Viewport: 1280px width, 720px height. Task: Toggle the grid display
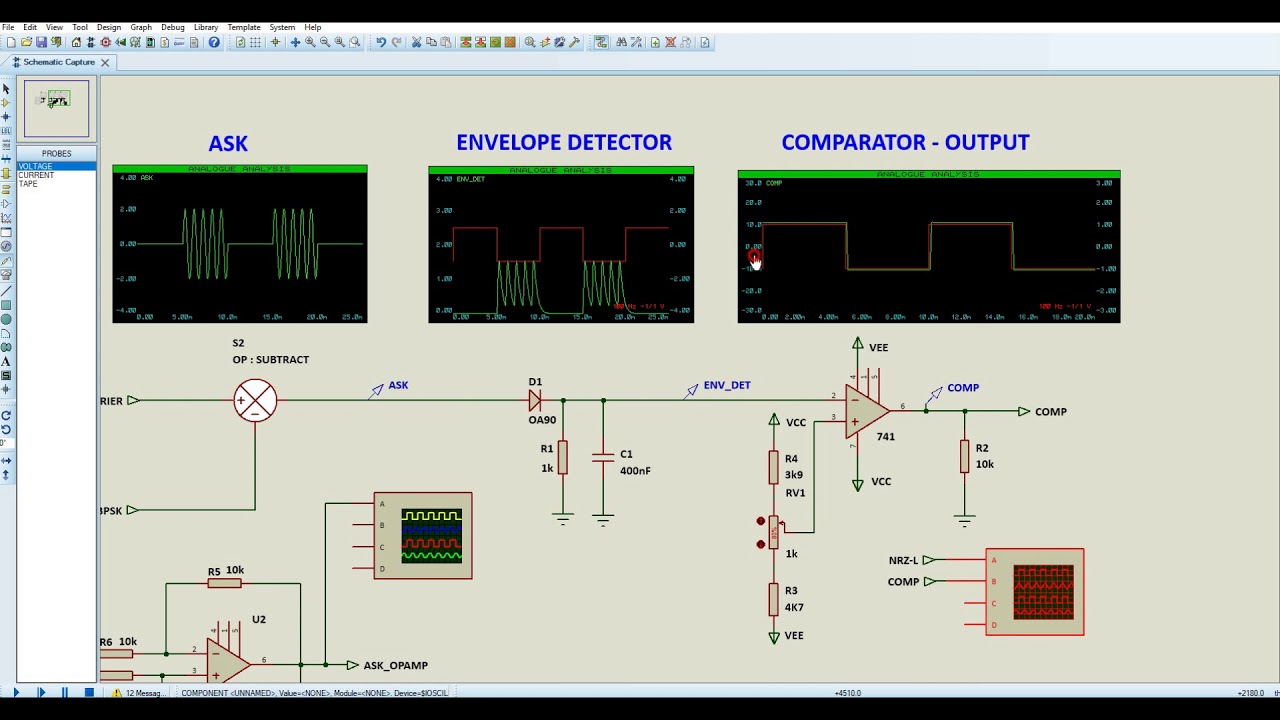(x=255, y=42)
